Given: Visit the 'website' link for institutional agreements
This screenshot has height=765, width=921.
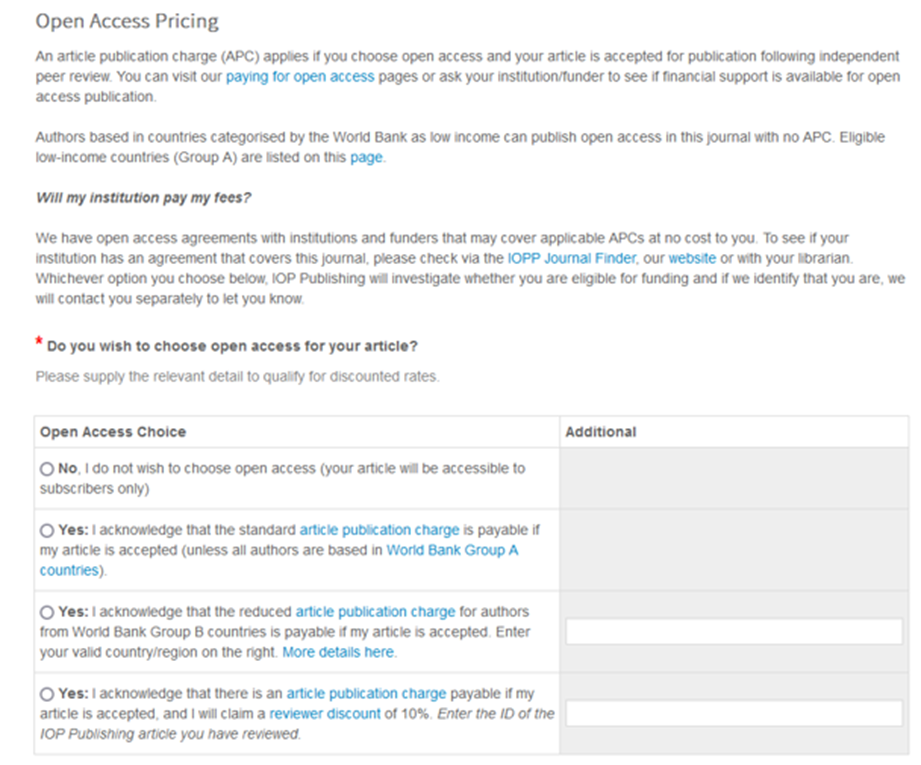Looking at the screenshot, I should 692,259.
